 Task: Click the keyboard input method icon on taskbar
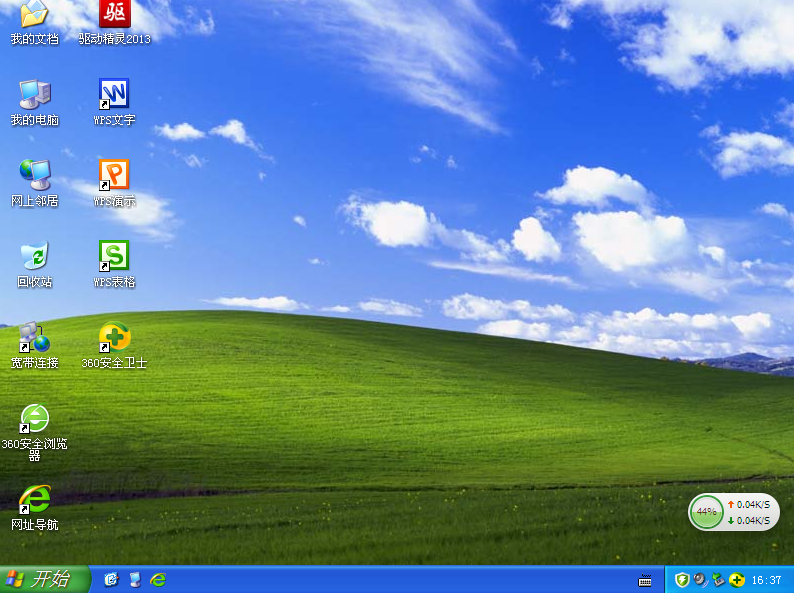pyautogui.click(x=646, y=580)
